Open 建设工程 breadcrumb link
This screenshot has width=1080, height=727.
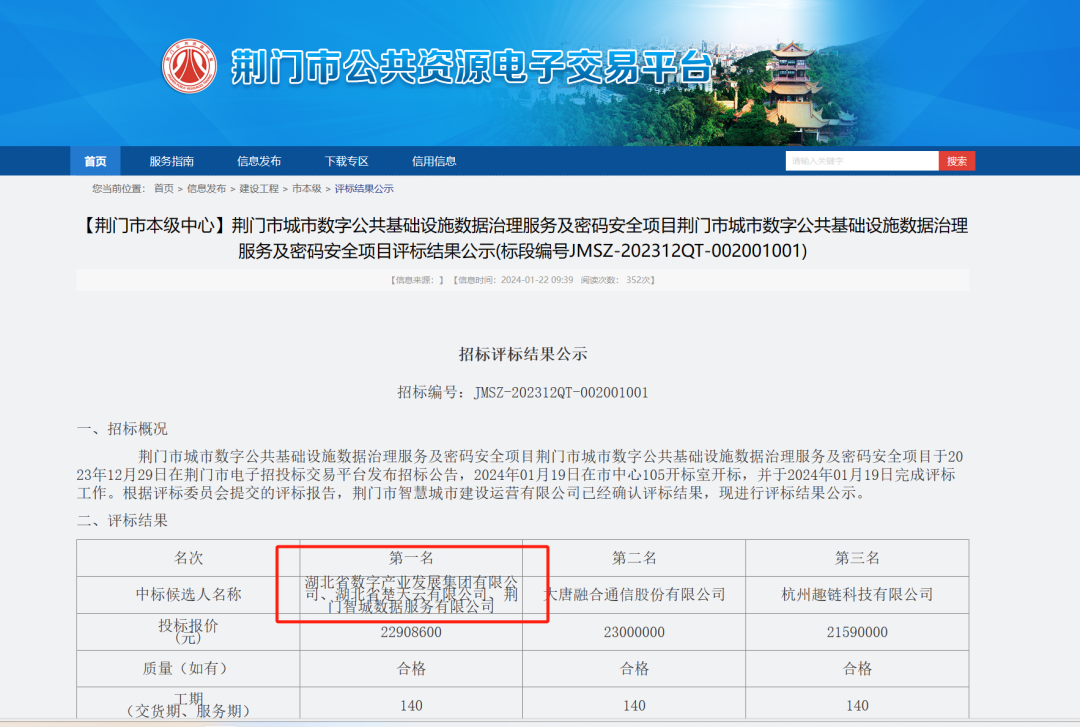259,189
